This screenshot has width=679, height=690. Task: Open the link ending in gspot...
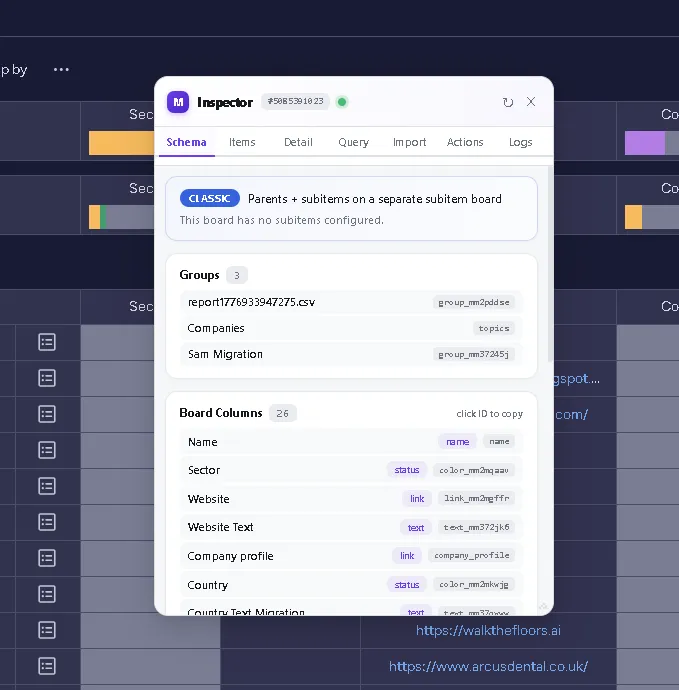[x=576, y=379]
